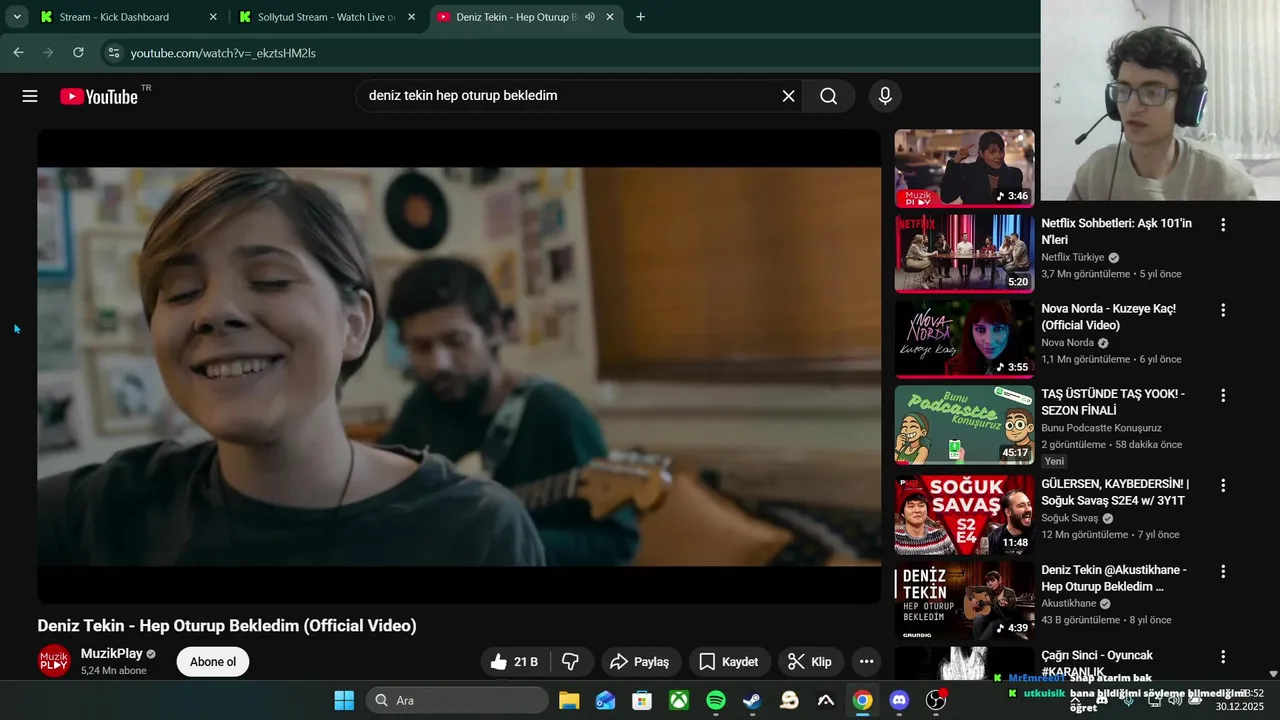This screenshot has height=720, width=1280.
Task: Reload the YouTube page
Action: coord(78,52)
